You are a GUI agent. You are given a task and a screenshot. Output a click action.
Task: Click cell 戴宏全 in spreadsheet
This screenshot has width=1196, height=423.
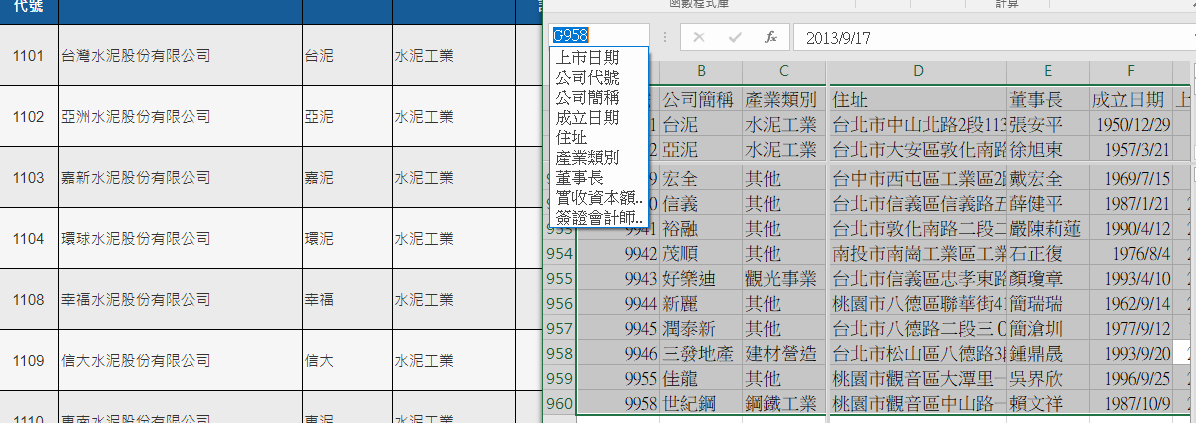[1048, 179]
